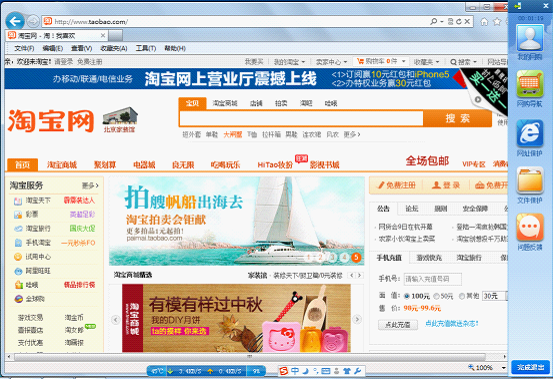Switch to the 聚划算 navigation tab
Viewport: 553px width, 379px height.
[x=105, y=165]
